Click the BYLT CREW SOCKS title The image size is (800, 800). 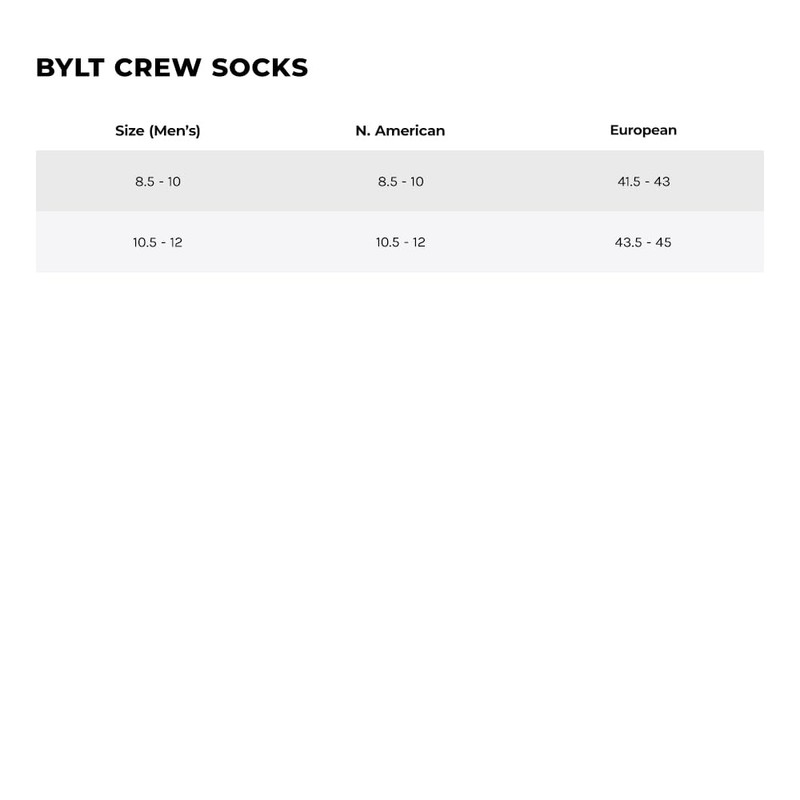coord(171,68)
